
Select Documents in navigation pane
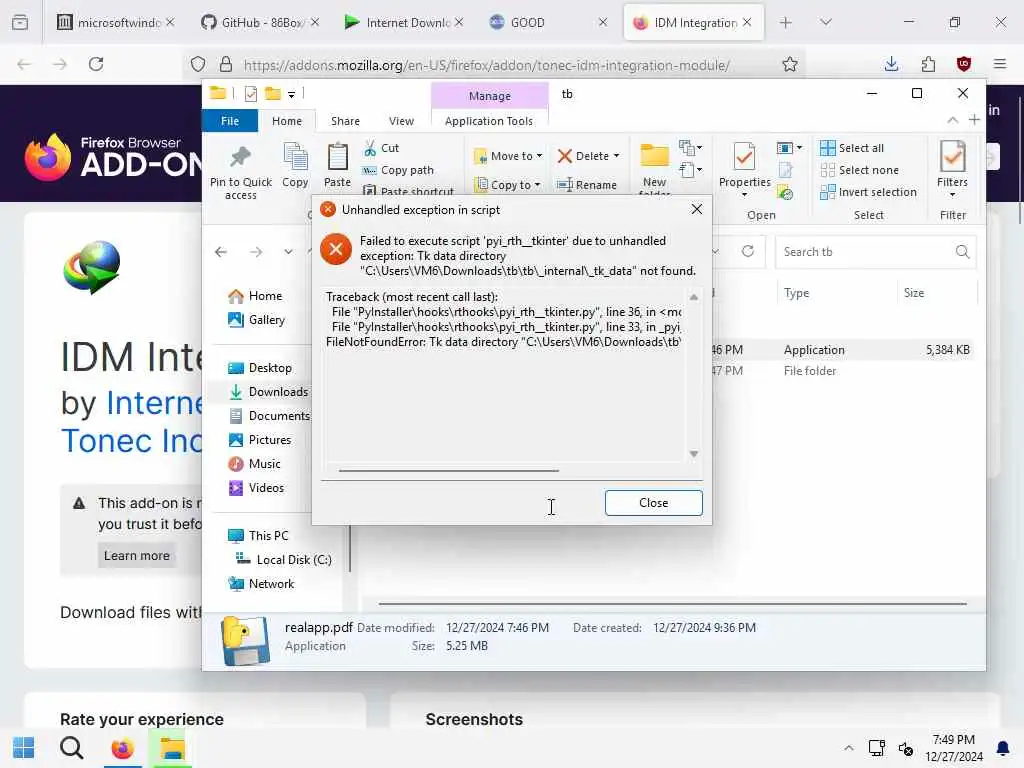(x=269, y=416)
